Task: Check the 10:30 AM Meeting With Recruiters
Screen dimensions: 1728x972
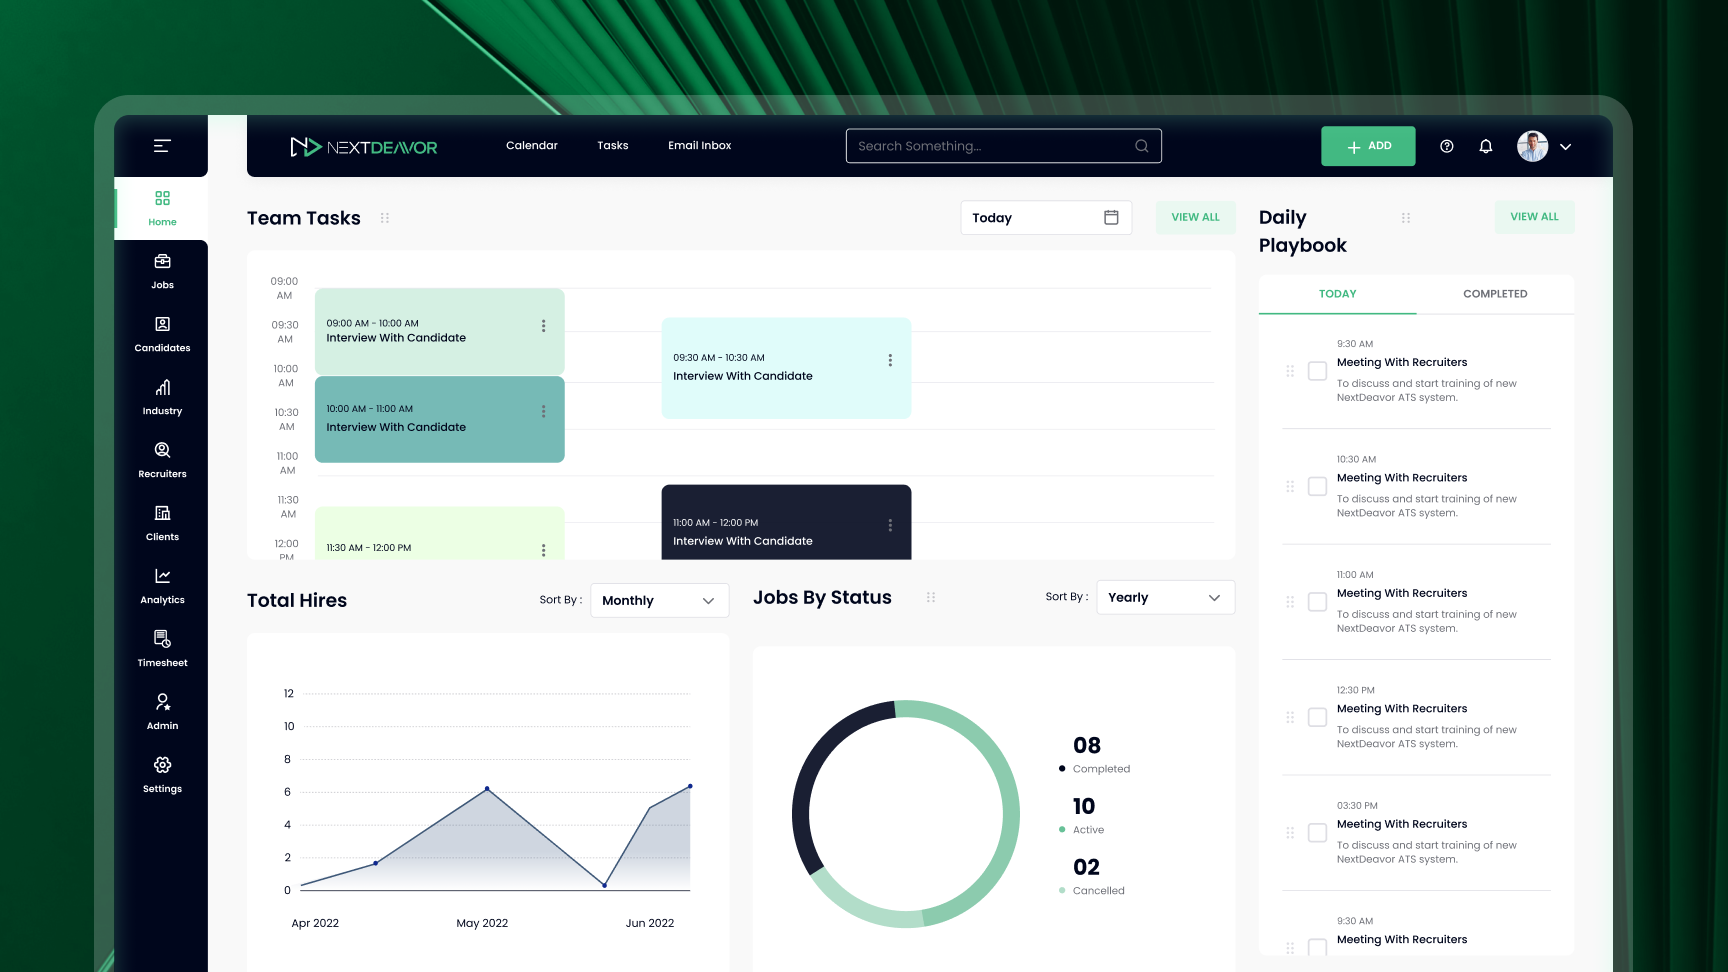Action: click(1318, 486)
